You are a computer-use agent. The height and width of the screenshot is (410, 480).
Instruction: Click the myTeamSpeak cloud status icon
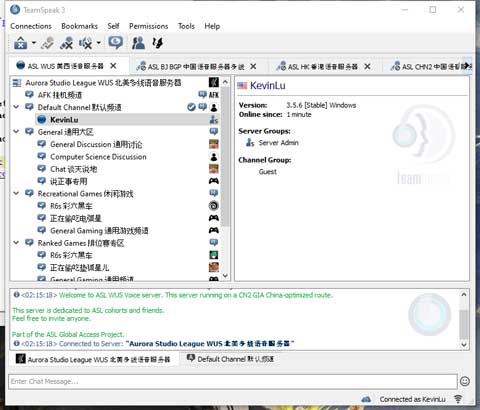tap(366, 399)
